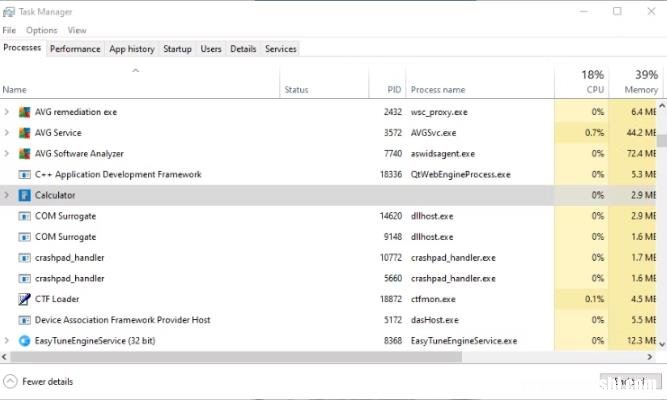The image size is (667, 400).
Task: Click the Fewer details circle arrow icon
Action: click(x=10, y=381)
